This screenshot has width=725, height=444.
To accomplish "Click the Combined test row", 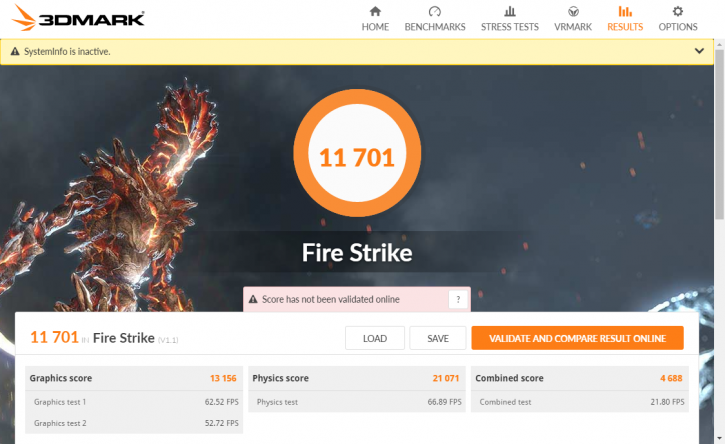I will [x=580, y=402].
